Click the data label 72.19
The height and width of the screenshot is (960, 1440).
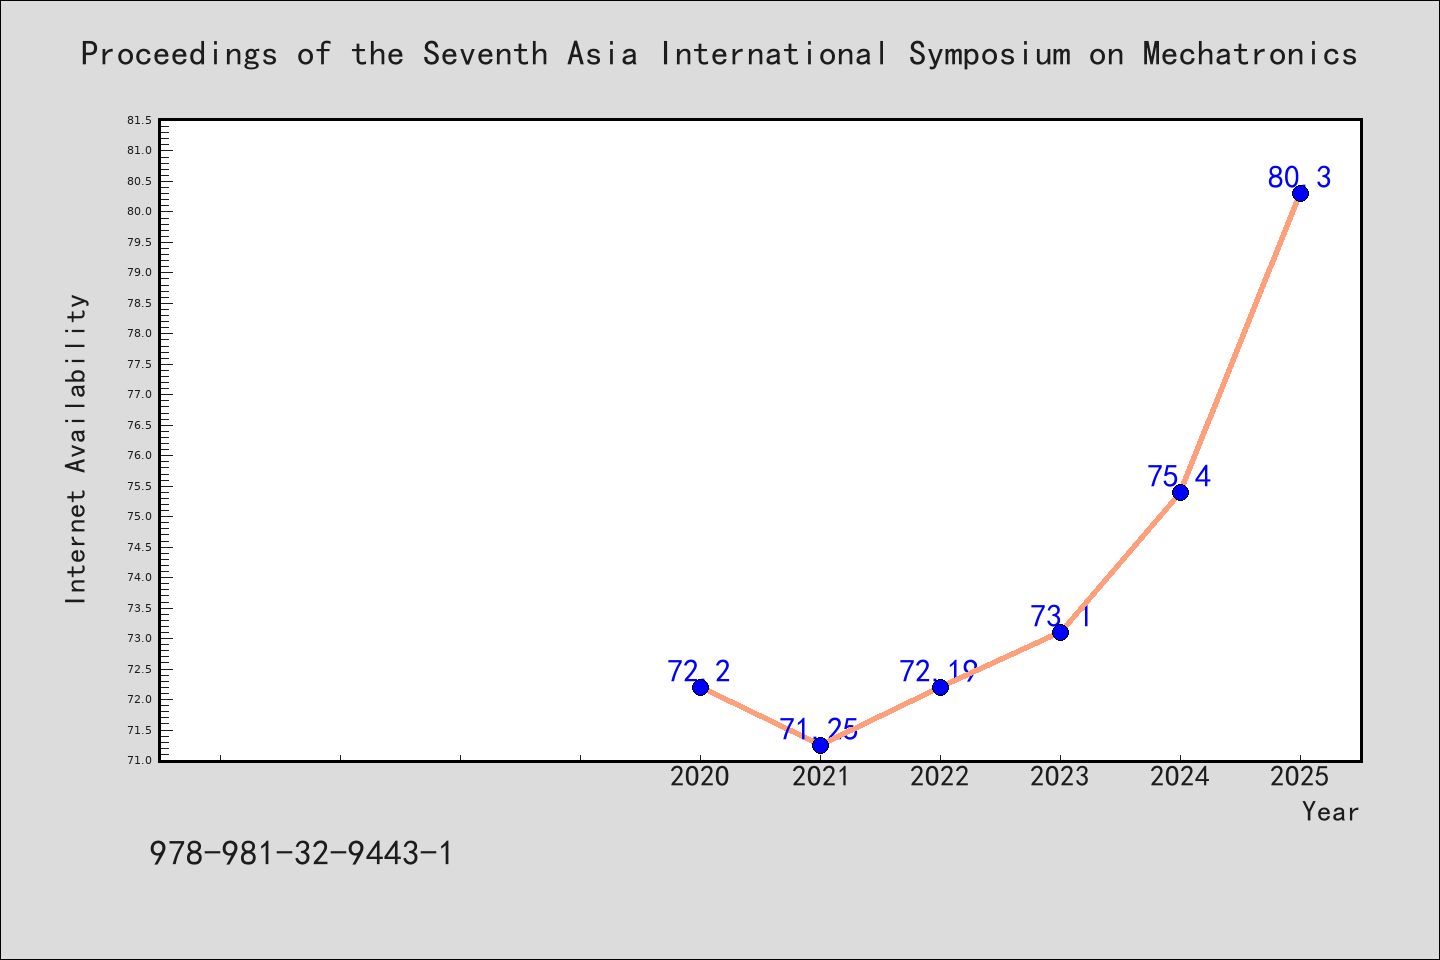pyautogui.click(x=939, y=671)
